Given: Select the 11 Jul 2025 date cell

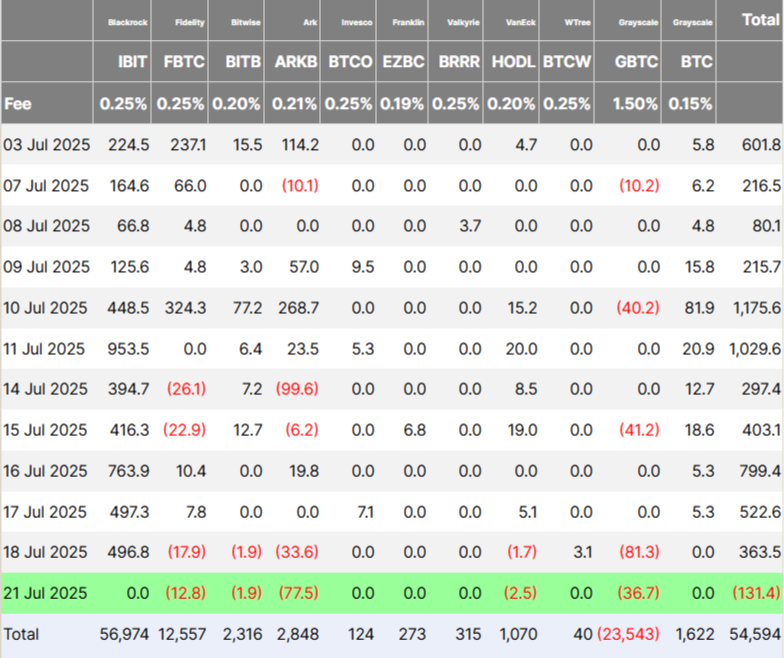Looking at the screenshot, I should [x=44, y=349].
